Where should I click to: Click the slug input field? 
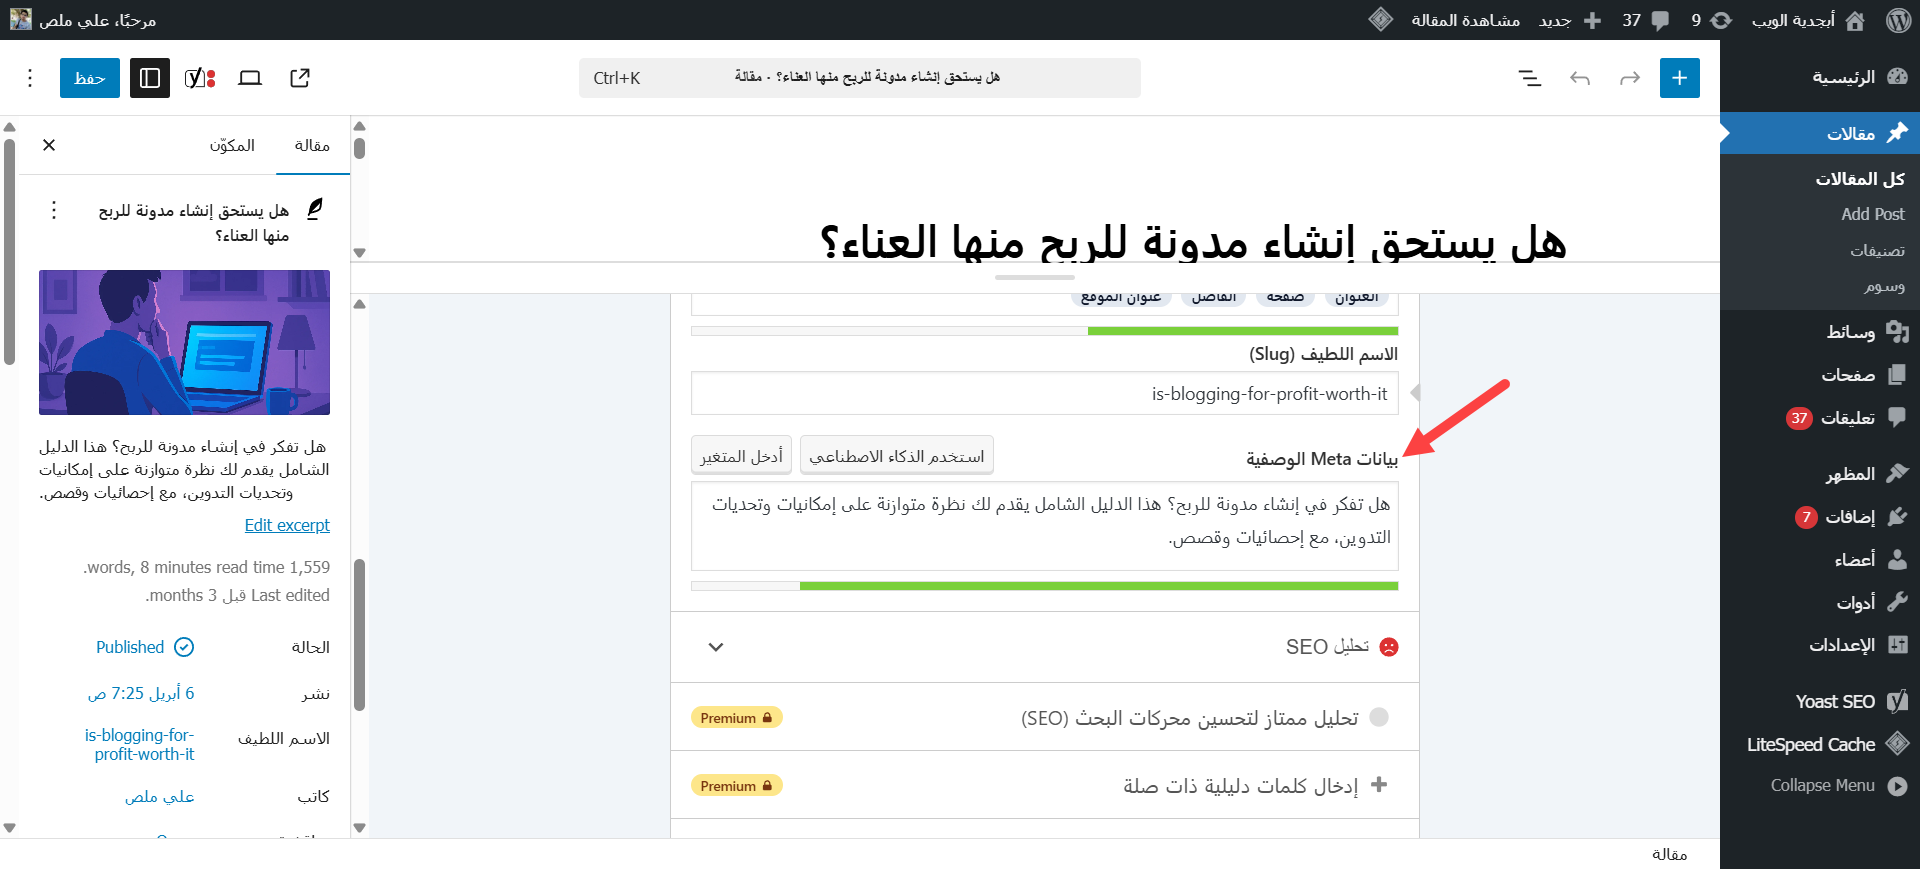tap(1044, 394)
